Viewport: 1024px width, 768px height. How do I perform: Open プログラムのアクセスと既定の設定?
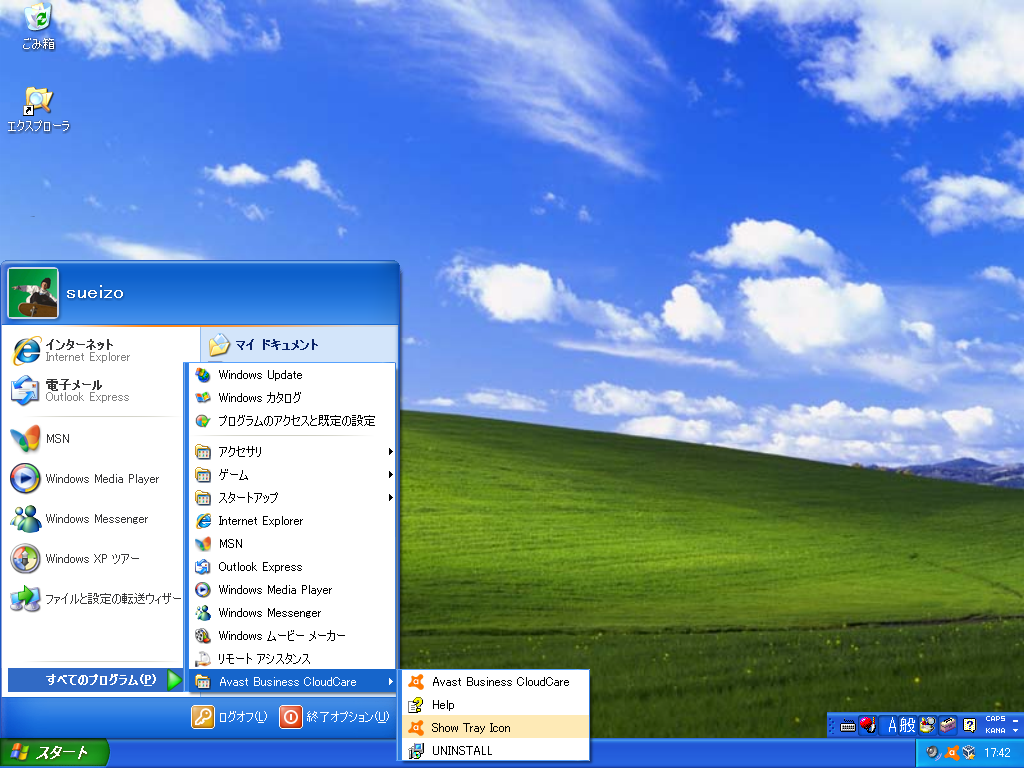[292, 421]
